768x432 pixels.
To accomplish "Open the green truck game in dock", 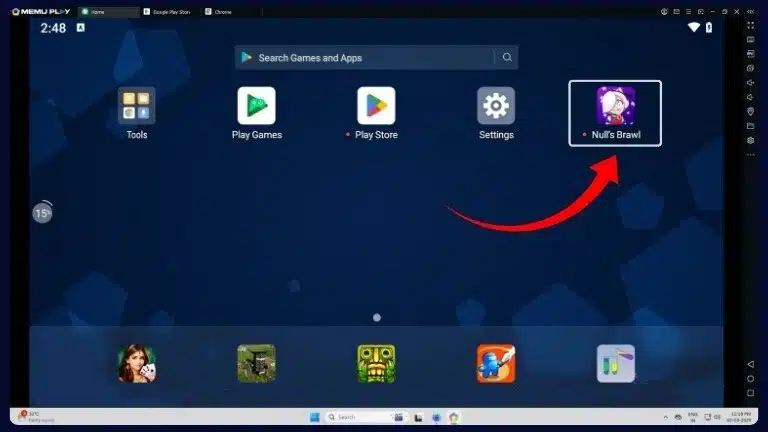I will point(256,363).
